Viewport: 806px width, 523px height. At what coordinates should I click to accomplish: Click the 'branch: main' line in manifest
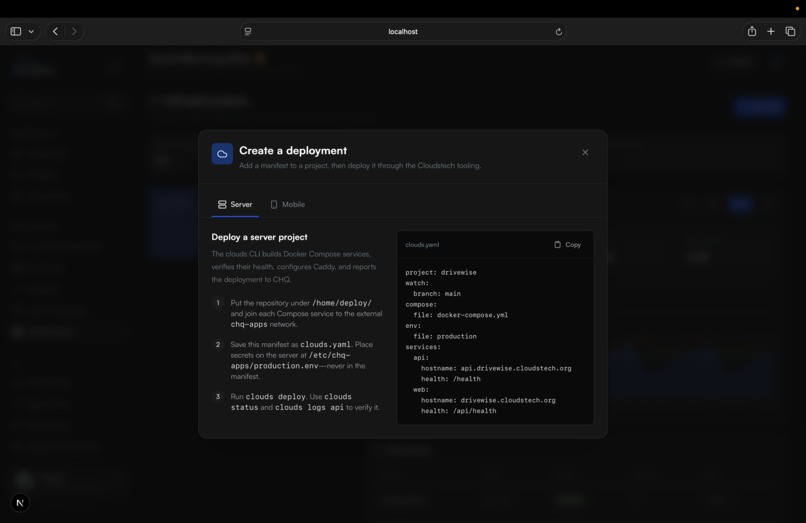(x=437, y=294)
